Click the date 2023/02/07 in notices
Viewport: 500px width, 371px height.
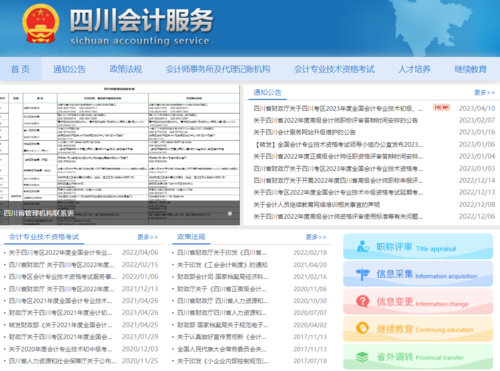(477, 120)
